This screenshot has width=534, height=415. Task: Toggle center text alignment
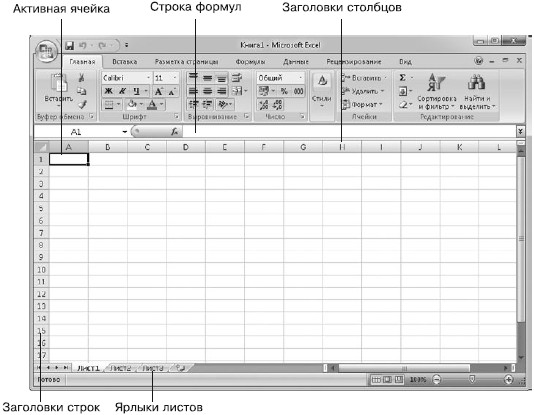point(207,91)
